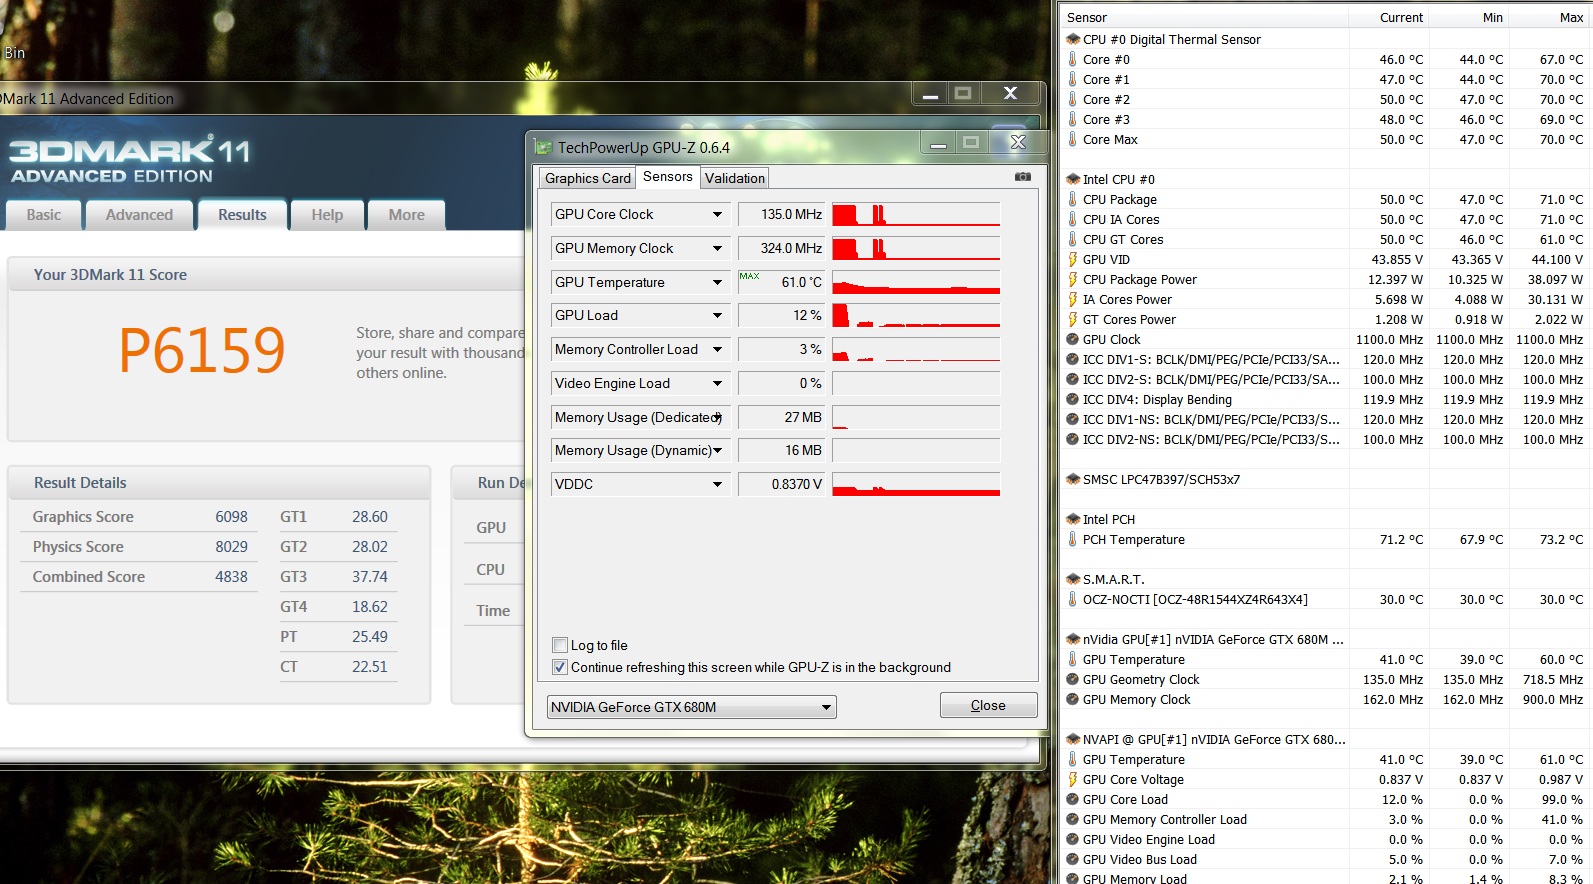Open the GPU Load sensor dropdown
This screenshot has width=1593, height=884.
click(x=717, y=315)
